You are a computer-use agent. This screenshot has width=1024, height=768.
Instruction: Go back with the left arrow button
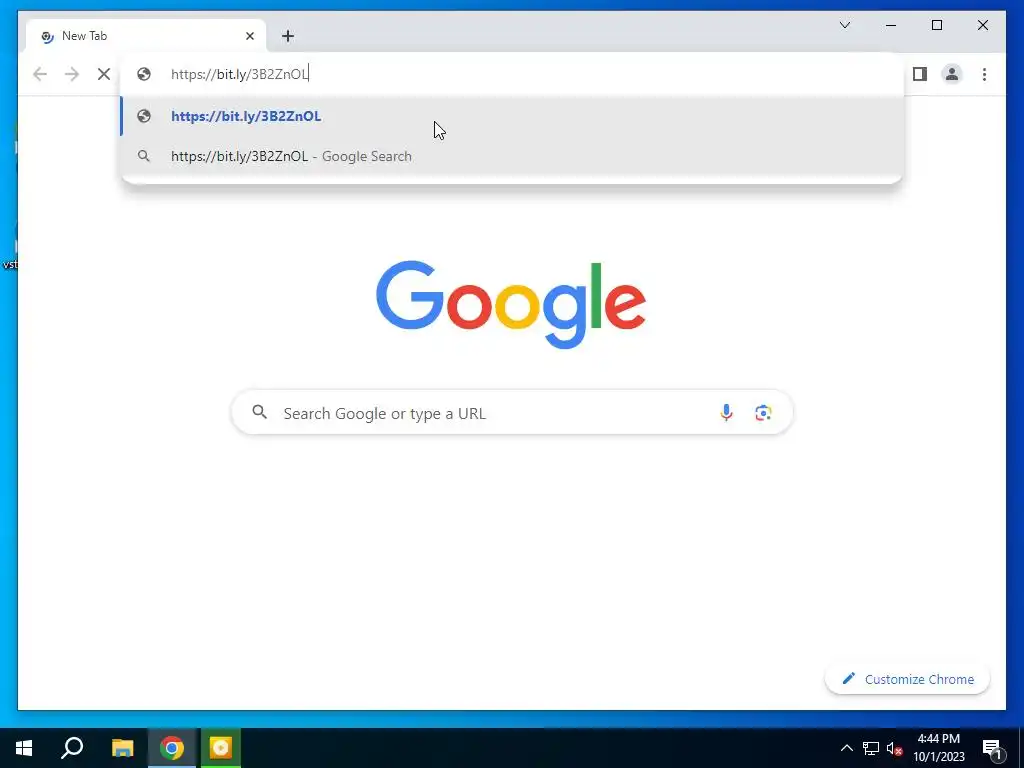(x=40, y=74)
